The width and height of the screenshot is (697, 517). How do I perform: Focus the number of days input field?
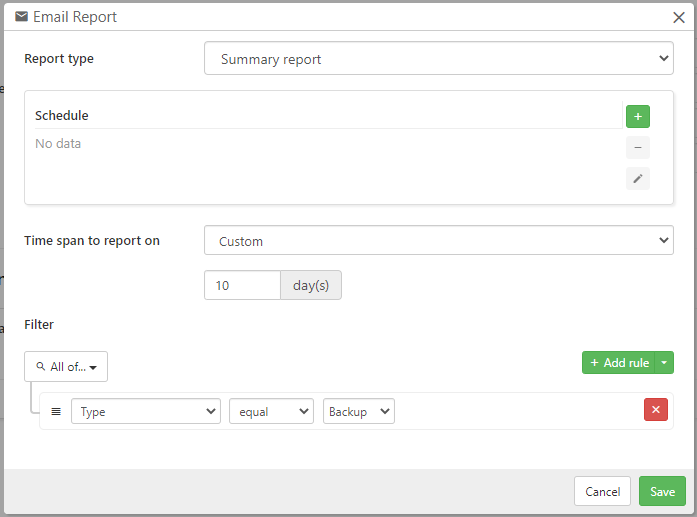[242, 285]
